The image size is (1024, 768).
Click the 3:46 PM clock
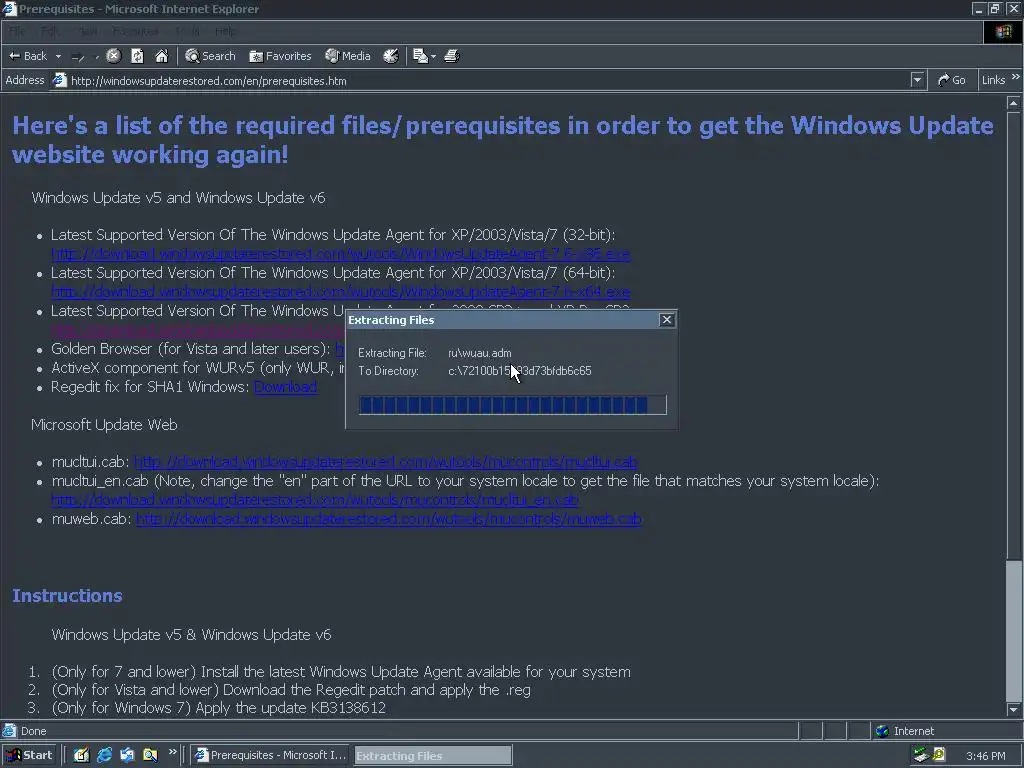point(985,756)
